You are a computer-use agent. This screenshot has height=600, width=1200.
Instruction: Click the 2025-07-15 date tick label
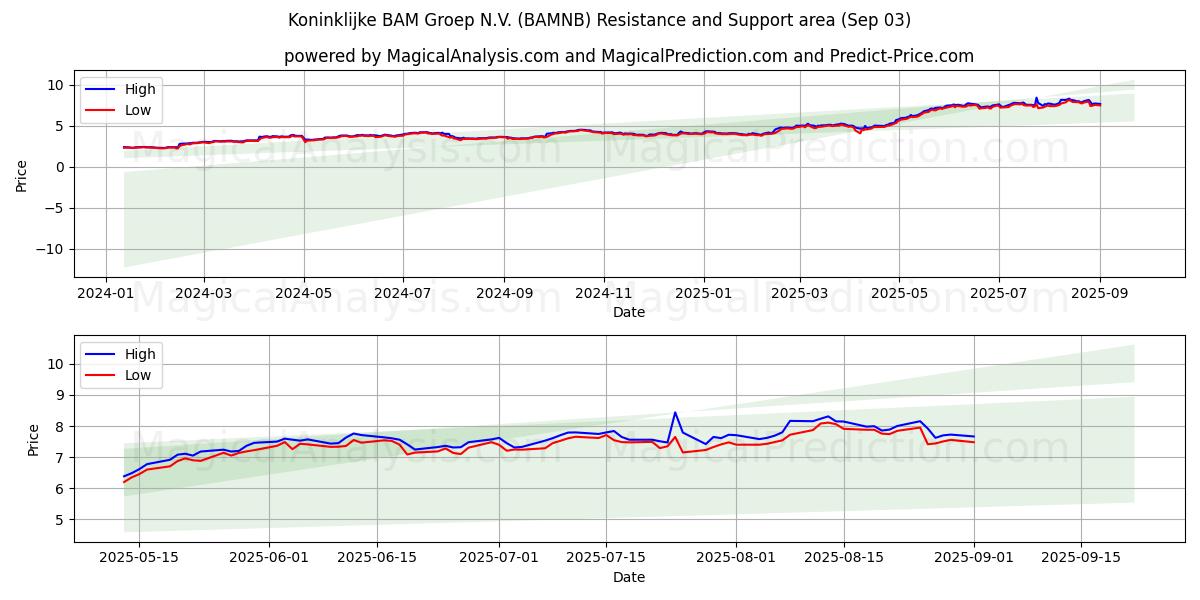point(605,557)
